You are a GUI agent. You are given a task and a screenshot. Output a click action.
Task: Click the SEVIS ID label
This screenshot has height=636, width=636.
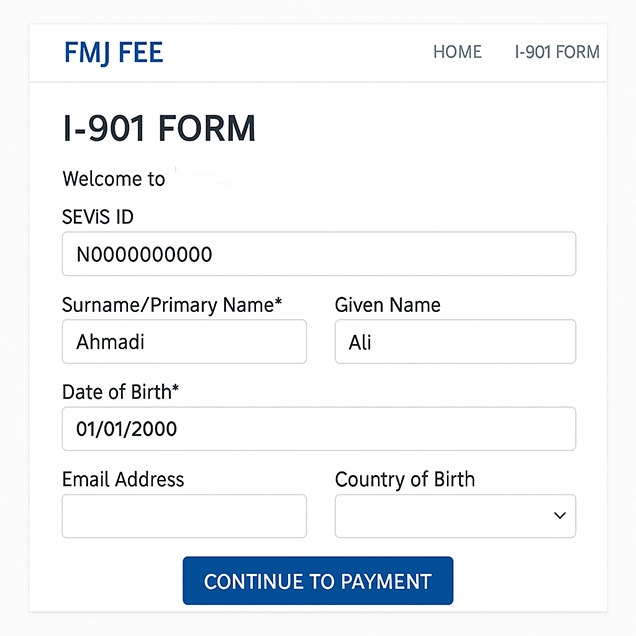[98, 217]
